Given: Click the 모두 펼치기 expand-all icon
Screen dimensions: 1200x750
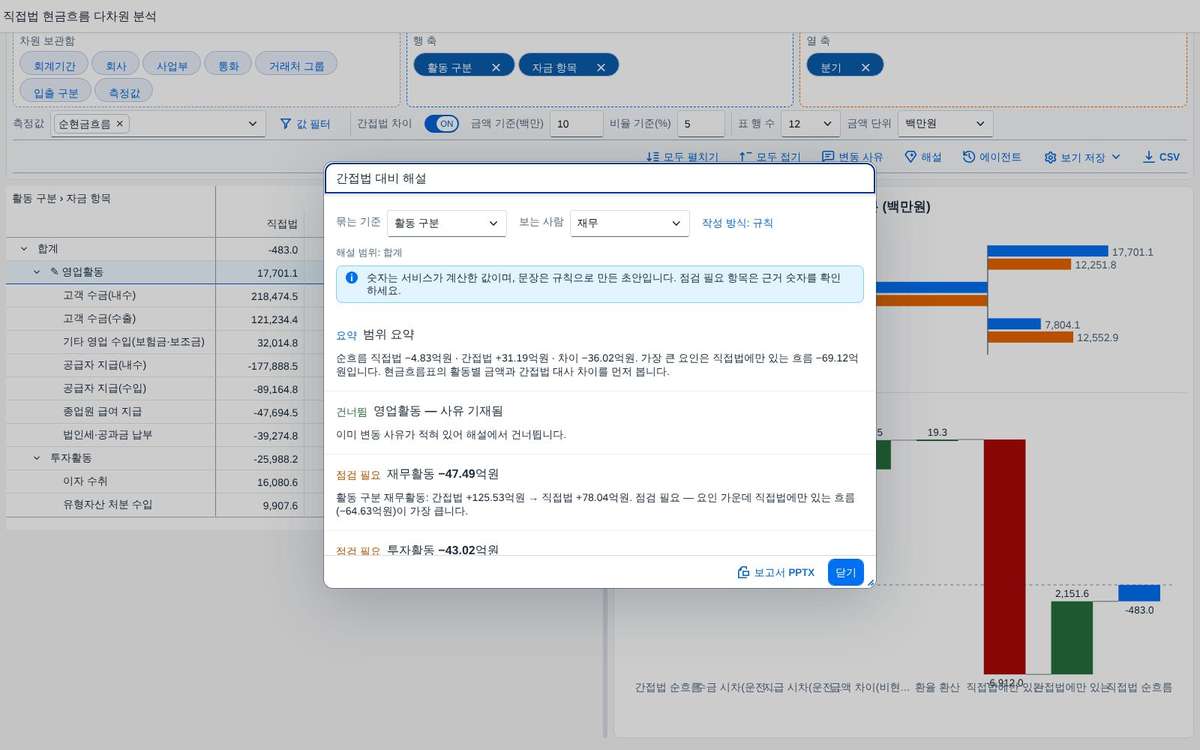Looking at the screenshot, I should 653,157.
